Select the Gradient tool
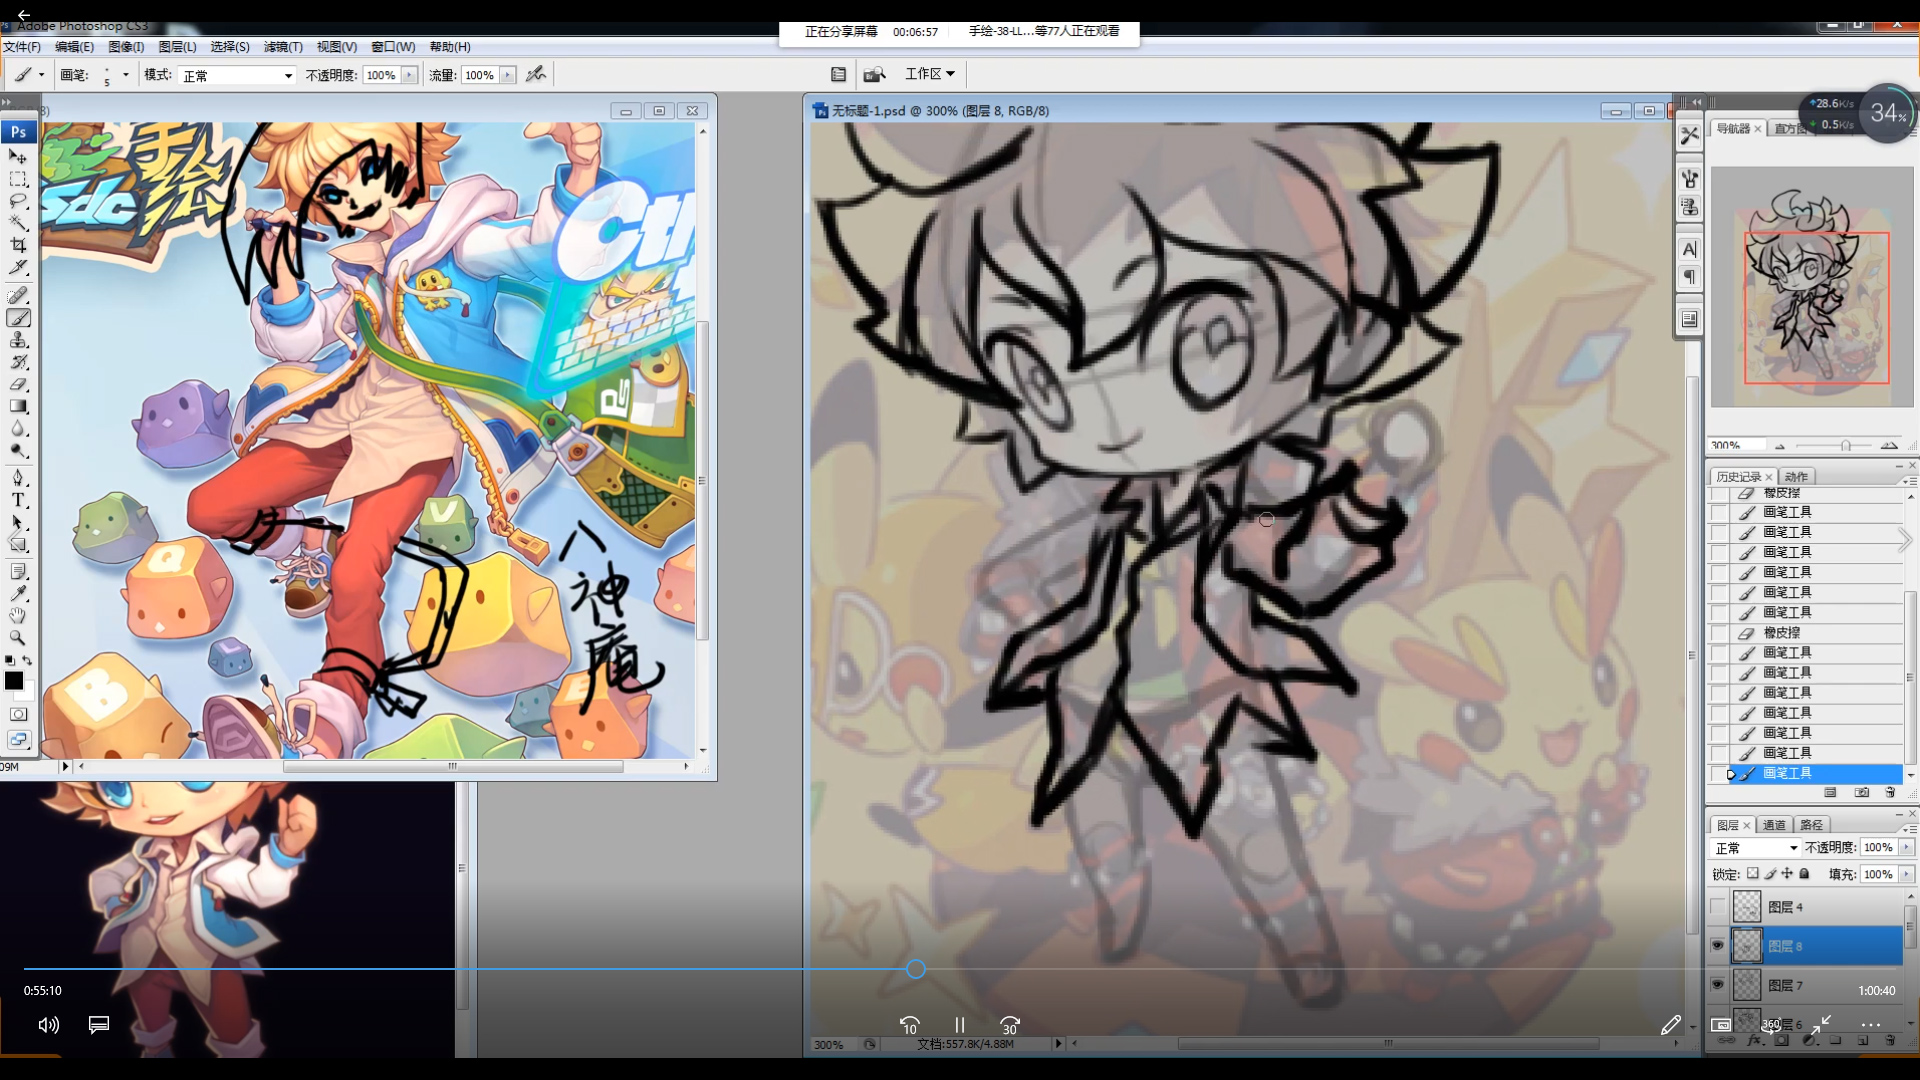 pos(18,406)
